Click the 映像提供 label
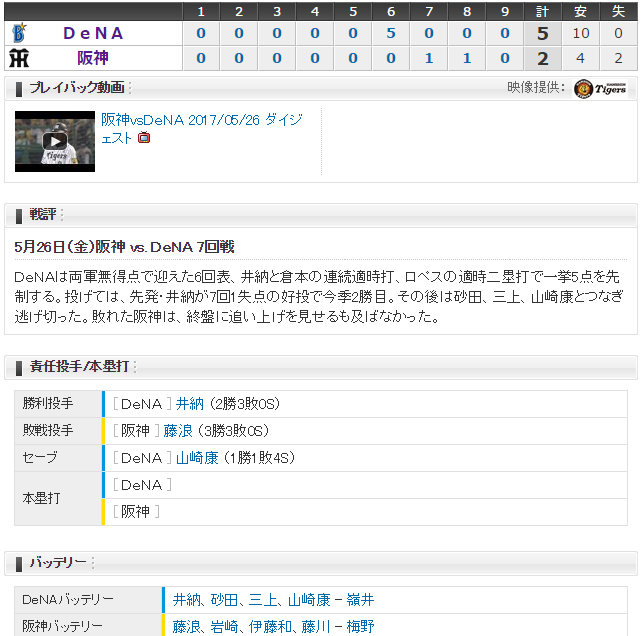 tap(536, 87)
